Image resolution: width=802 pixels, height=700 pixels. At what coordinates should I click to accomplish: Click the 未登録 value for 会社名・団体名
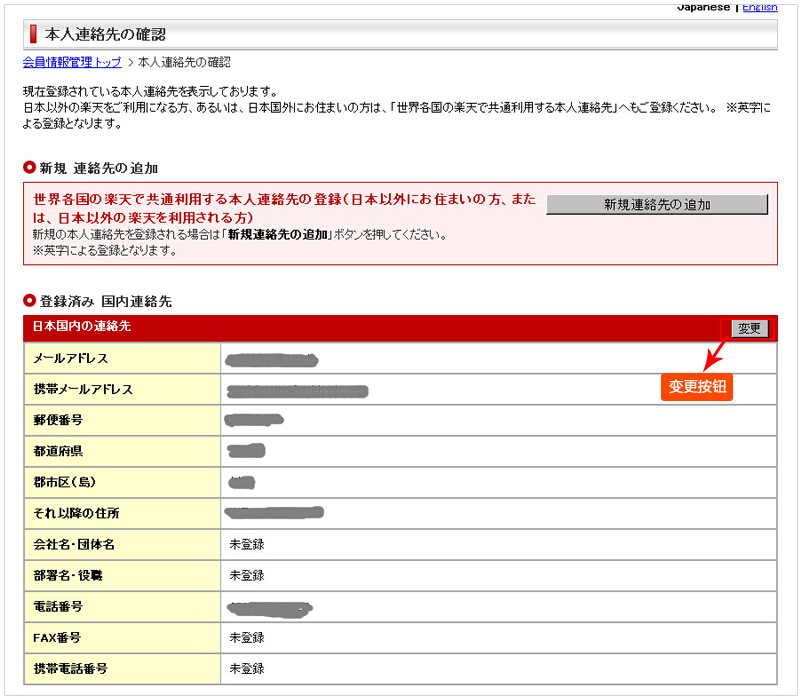pos(247,544)
